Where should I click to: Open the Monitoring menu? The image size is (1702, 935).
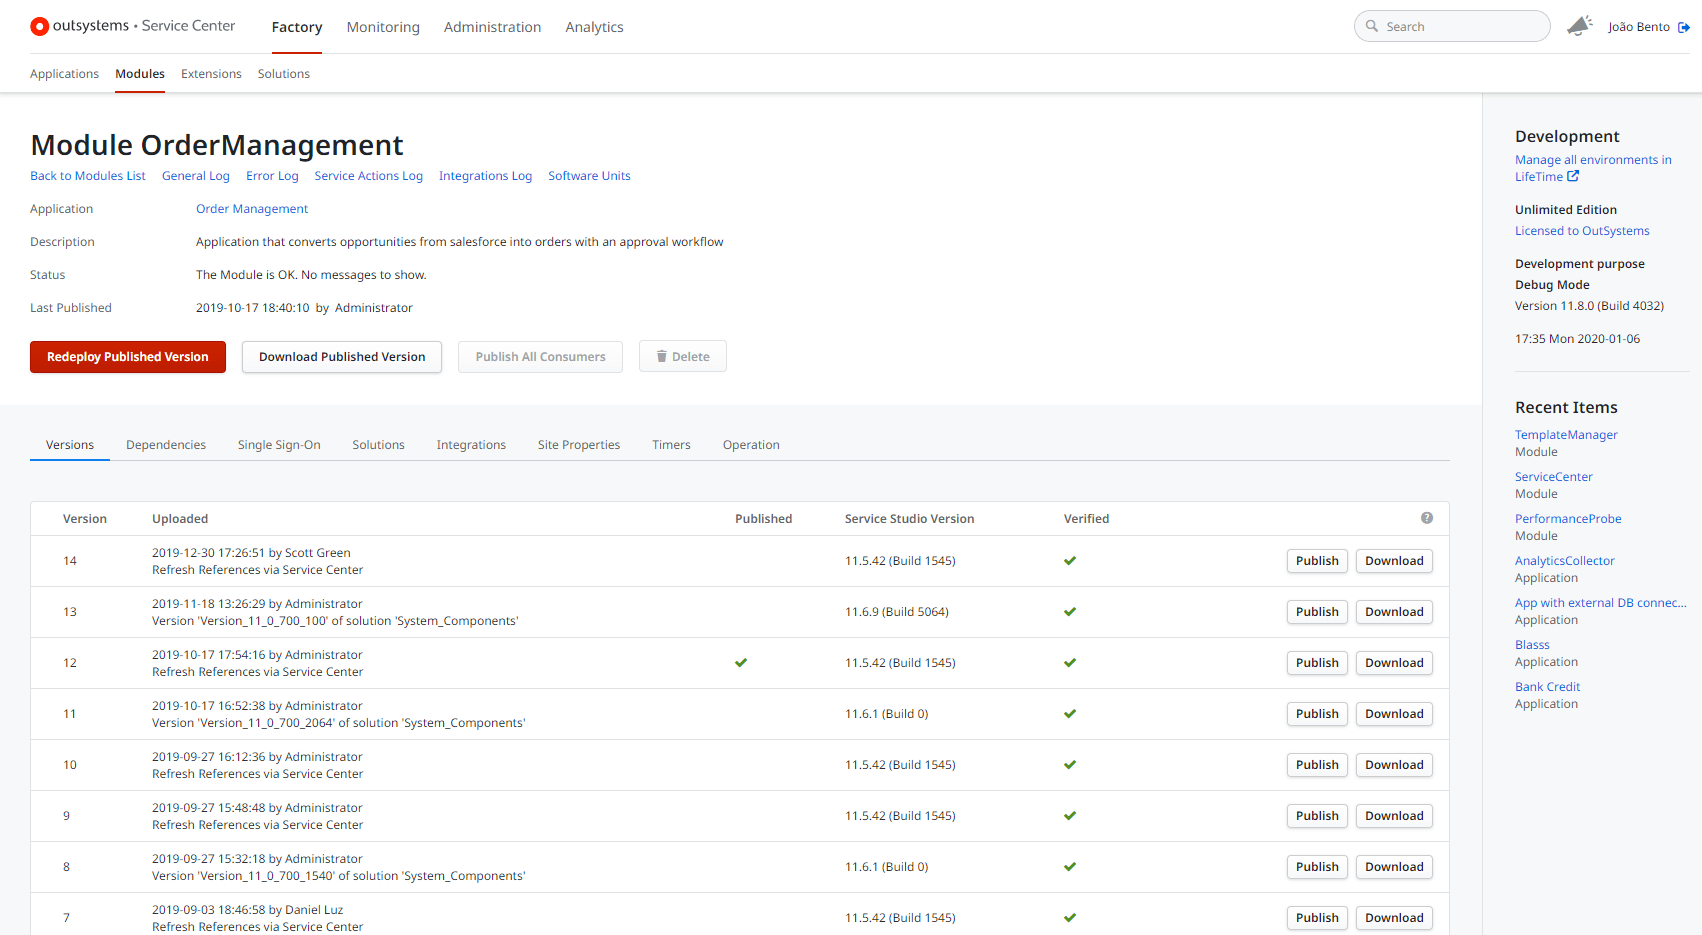click(x=383, y=27)
